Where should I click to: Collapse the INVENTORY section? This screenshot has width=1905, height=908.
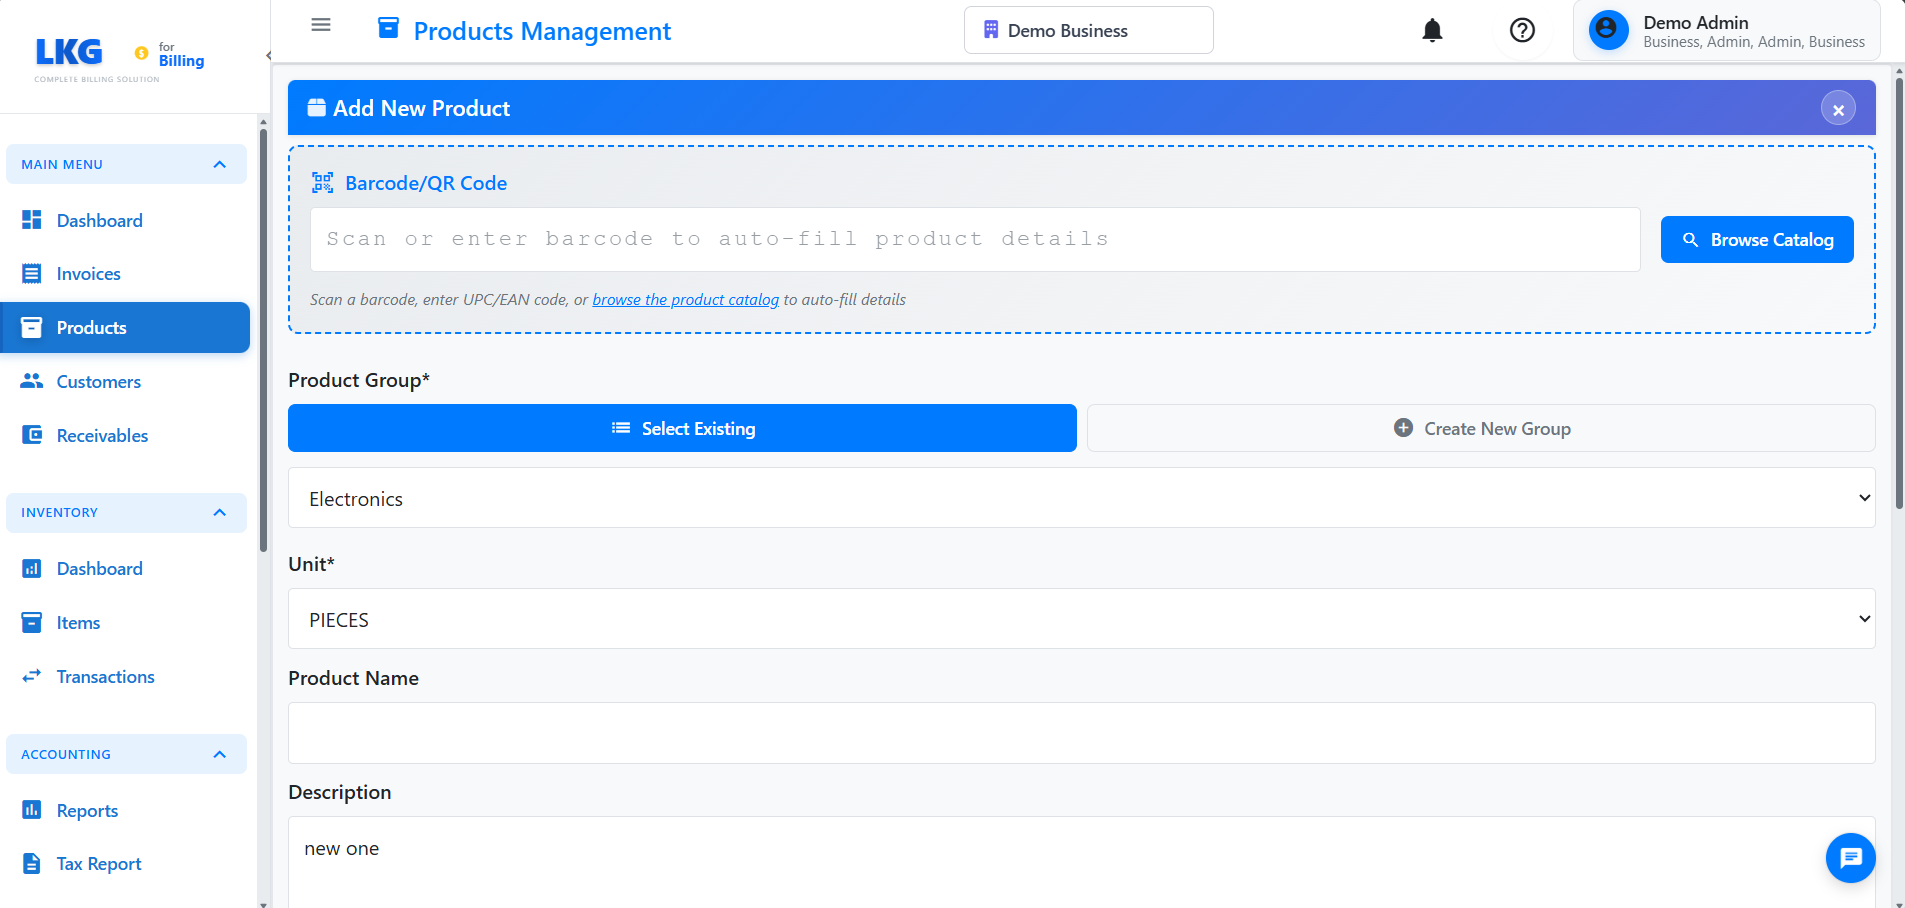tap(220, 513)
